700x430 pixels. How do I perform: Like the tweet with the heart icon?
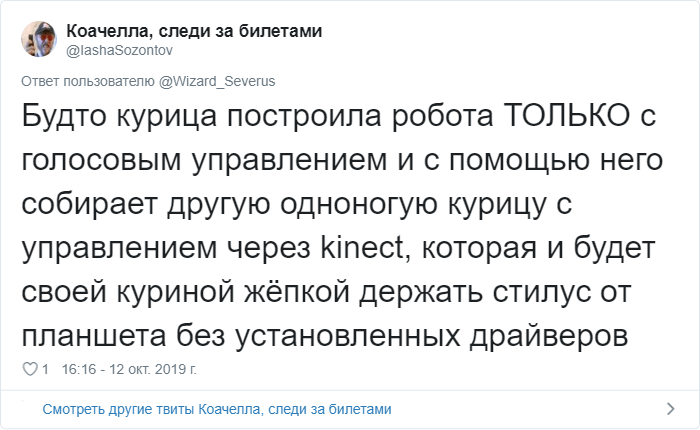[30, 369]
